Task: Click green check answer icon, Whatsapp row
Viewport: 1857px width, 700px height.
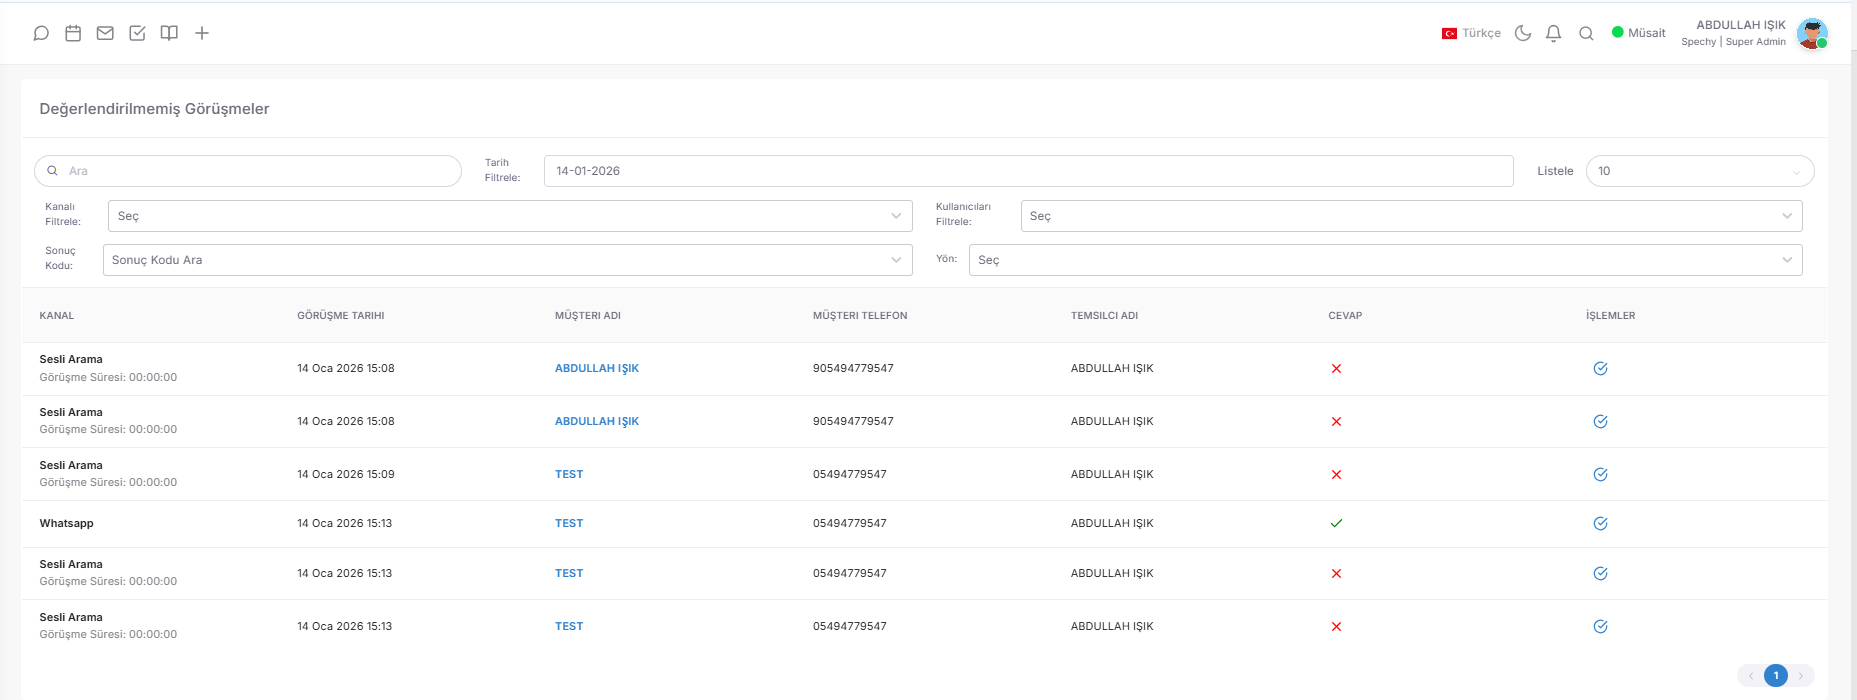Action: pos(1336,523)
